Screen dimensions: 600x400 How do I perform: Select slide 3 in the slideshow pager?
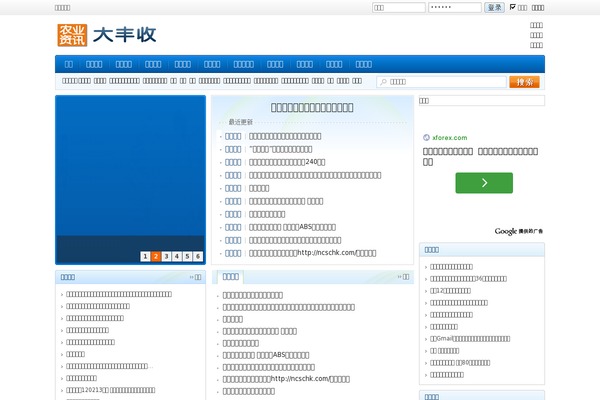tap(166, 256)
